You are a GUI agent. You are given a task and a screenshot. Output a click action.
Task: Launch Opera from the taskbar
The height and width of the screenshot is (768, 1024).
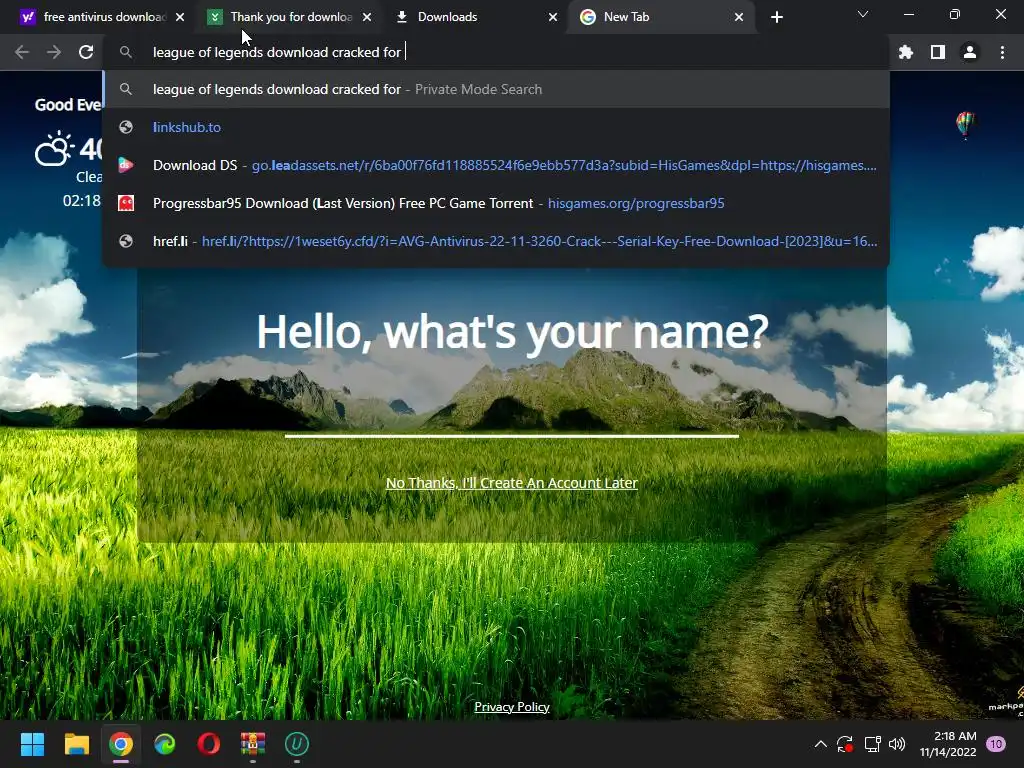209,744
